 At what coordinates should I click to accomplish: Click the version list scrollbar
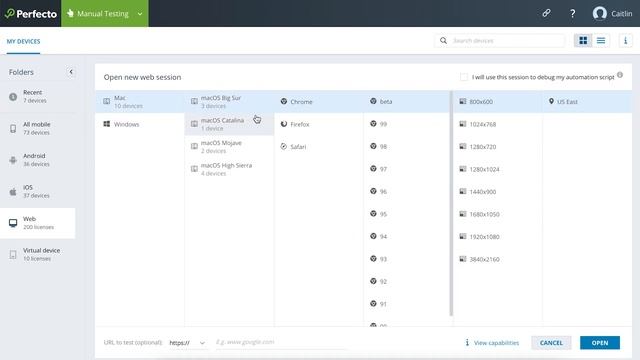[451, 203]
